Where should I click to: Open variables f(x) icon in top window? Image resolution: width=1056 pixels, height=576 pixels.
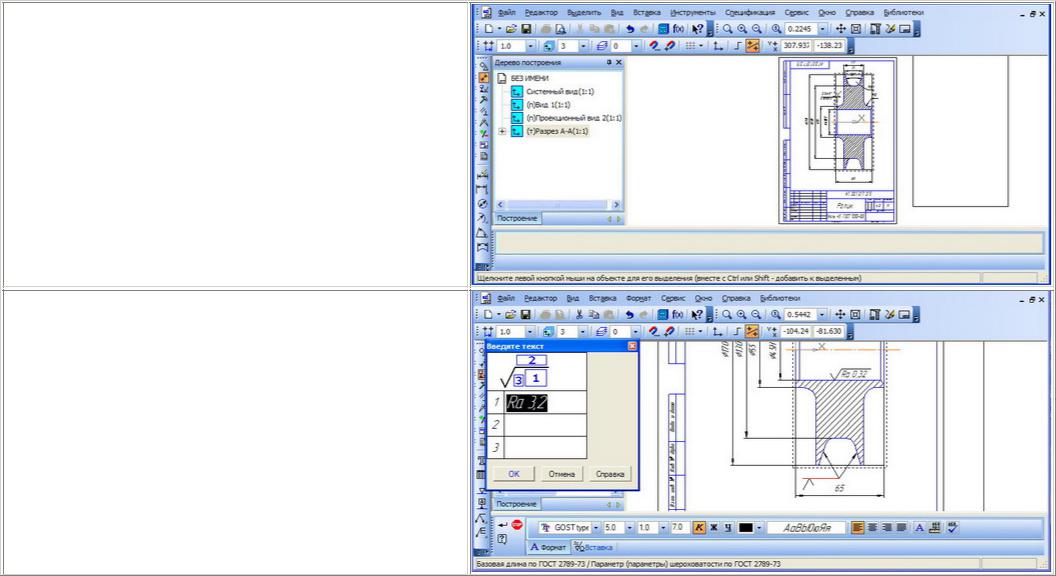coord(678,29)
